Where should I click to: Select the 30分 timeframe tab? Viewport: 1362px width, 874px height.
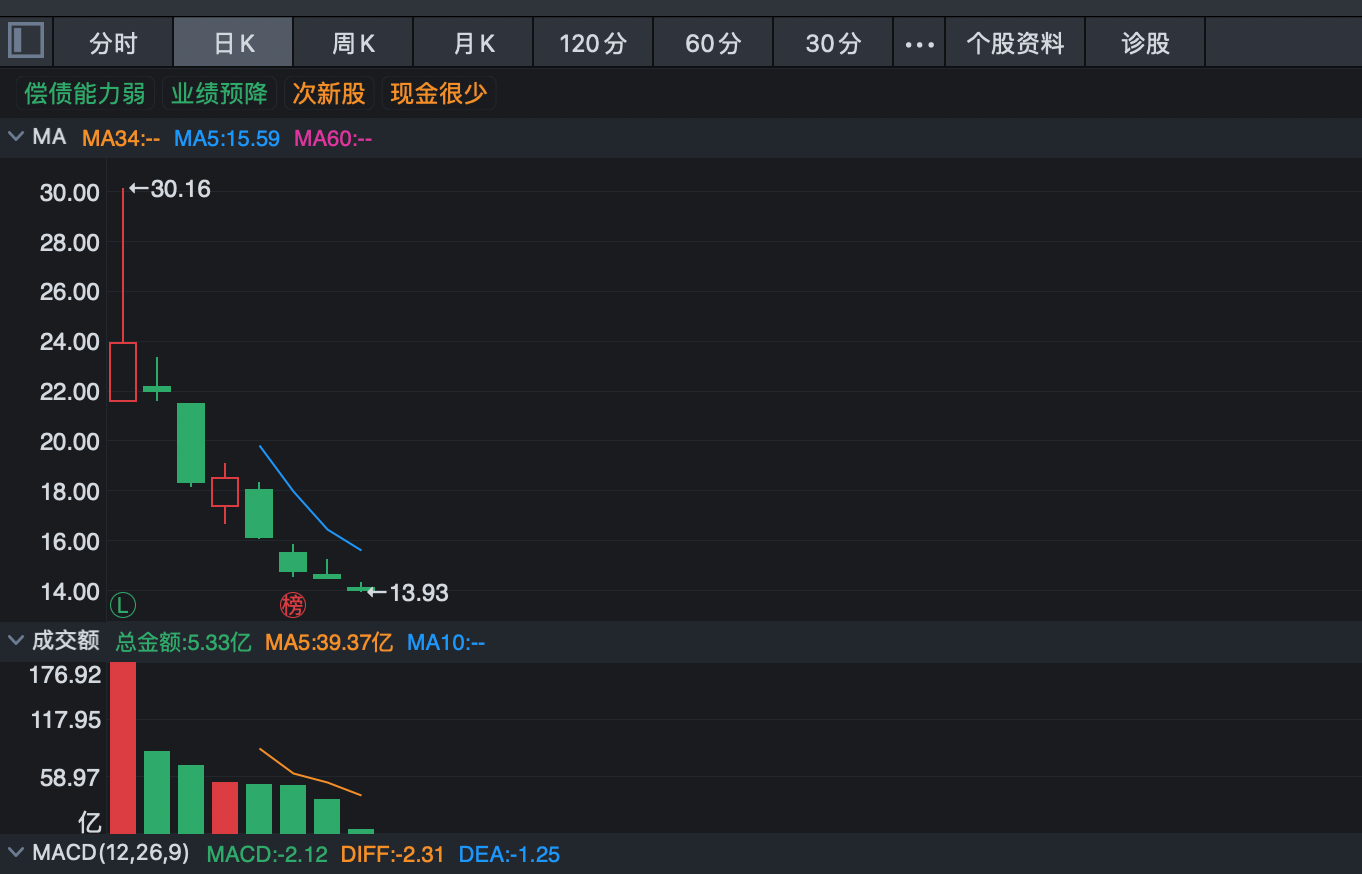point(833,44)
